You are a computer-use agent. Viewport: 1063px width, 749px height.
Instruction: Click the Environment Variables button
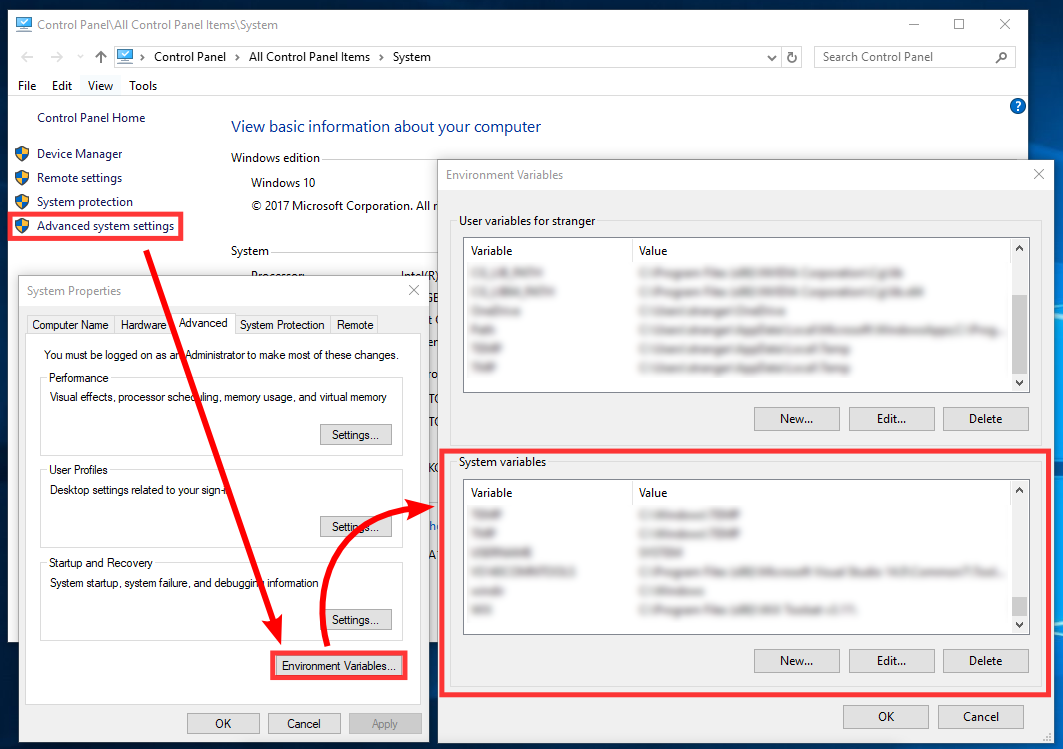tap(338, 666)
